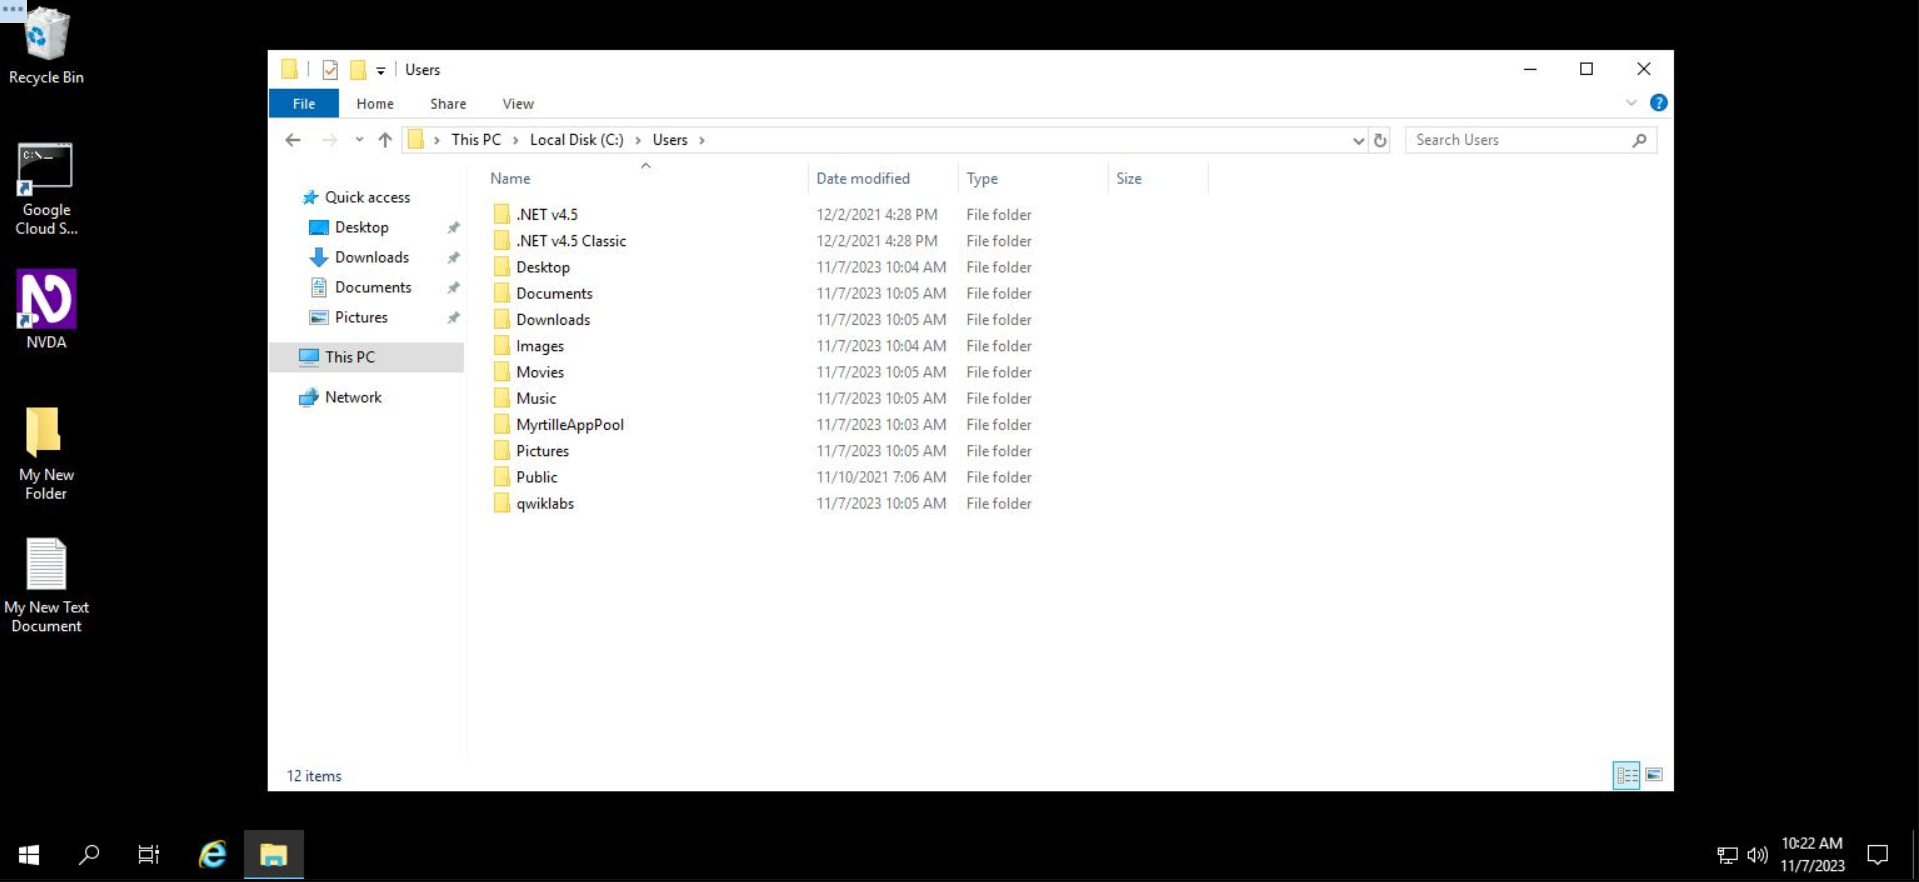The width and height of the screenshot is (1919, 882).
Task: Select Desktop under Quick access
Action: click(x=362, y=228)
